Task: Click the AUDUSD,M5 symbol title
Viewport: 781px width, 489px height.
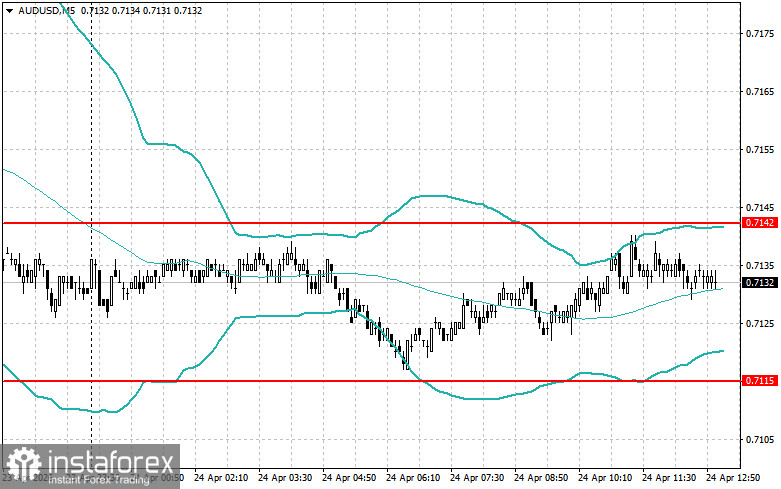Action: (46, 10)
